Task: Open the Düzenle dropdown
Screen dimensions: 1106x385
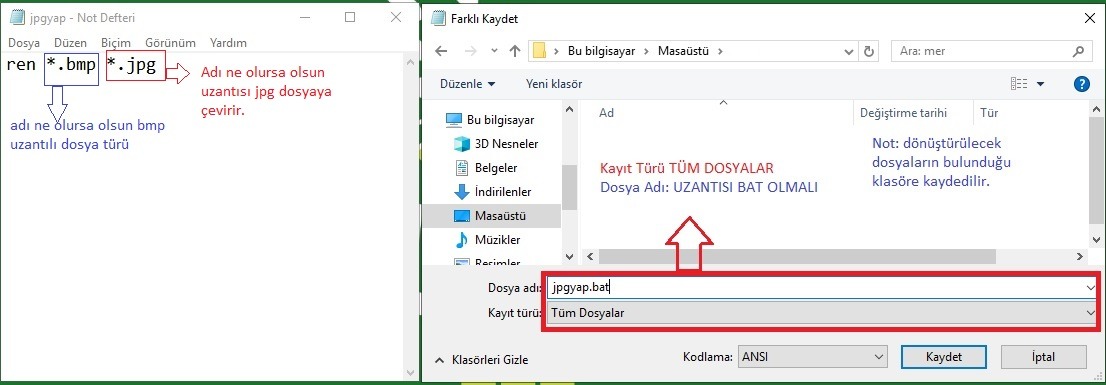Action: [x=468, y=84]
